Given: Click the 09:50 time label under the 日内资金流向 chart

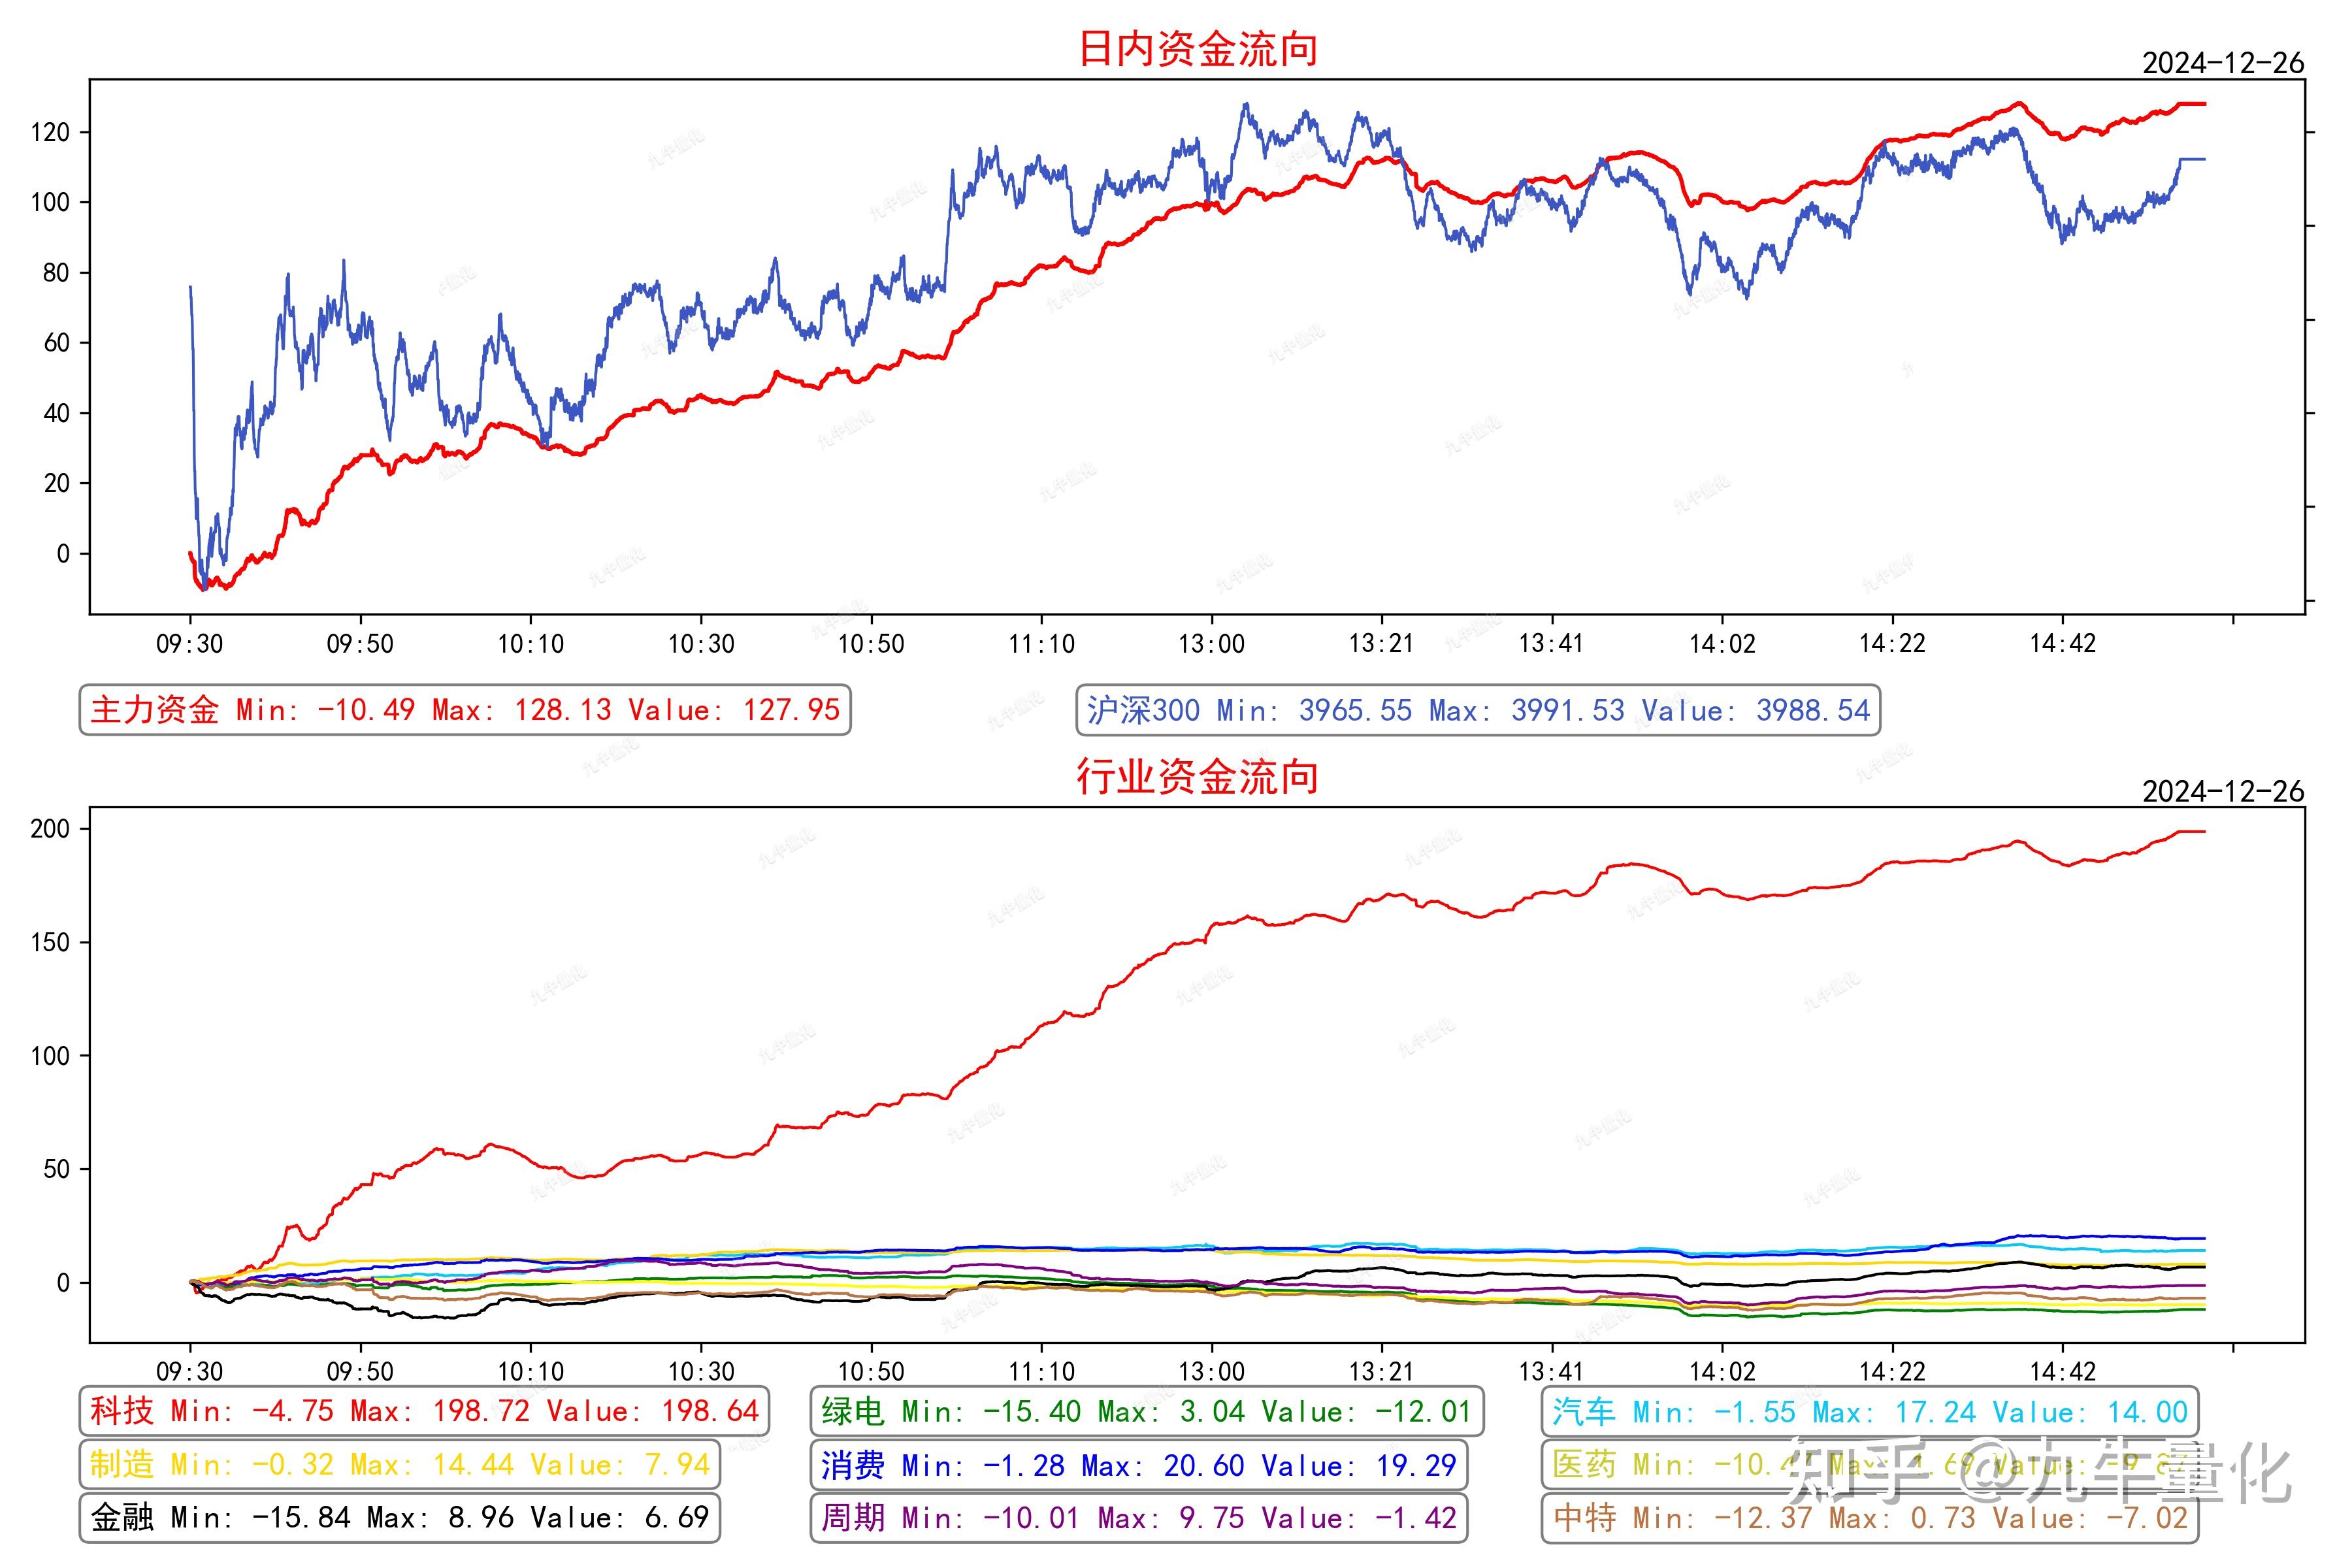Looking at the screenshot, I should click(x=360, y=644).
